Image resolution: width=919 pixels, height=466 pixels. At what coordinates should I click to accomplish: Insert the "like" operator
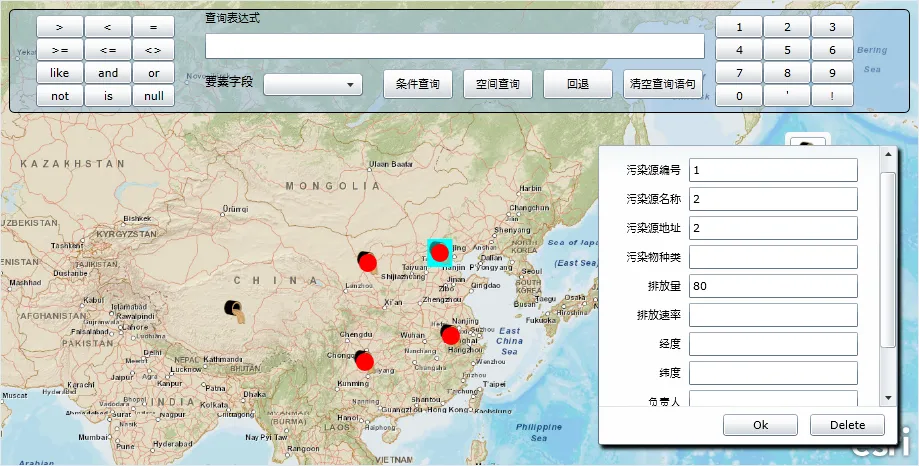(x=60, y=73)
